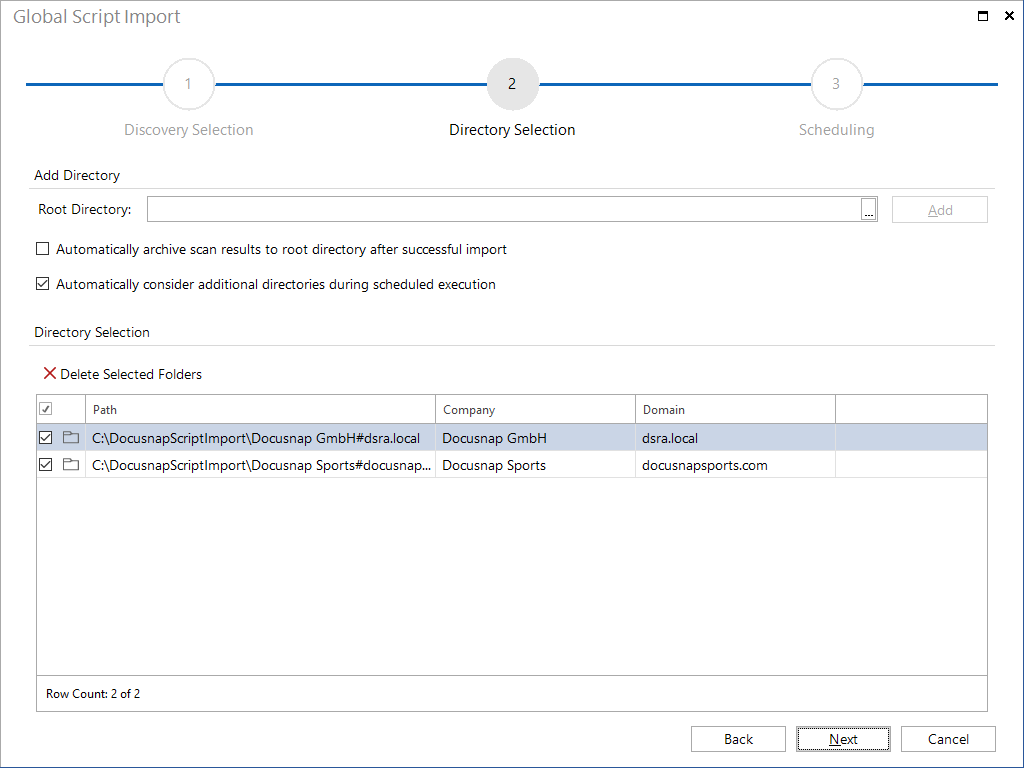The width and height of the screenshot is (1024, 768).
Task: Open the browse ellipsis button for Root Directory
Action: click(x=869, y=210)
